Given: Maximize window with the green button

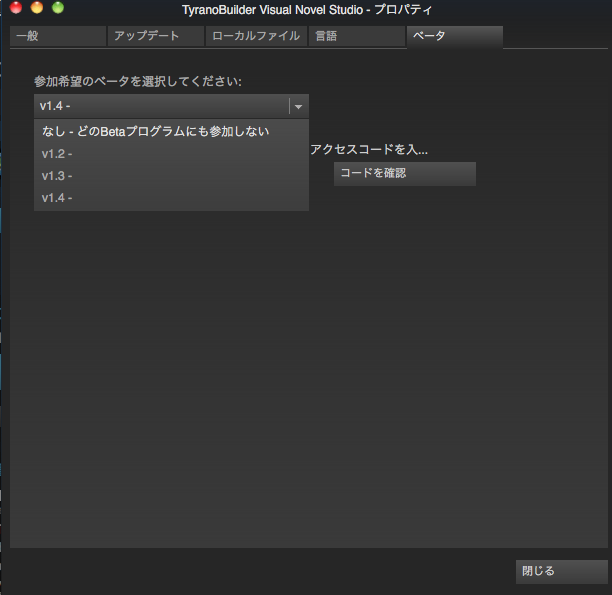Looking at the screenshot, I should click(58, 7).
